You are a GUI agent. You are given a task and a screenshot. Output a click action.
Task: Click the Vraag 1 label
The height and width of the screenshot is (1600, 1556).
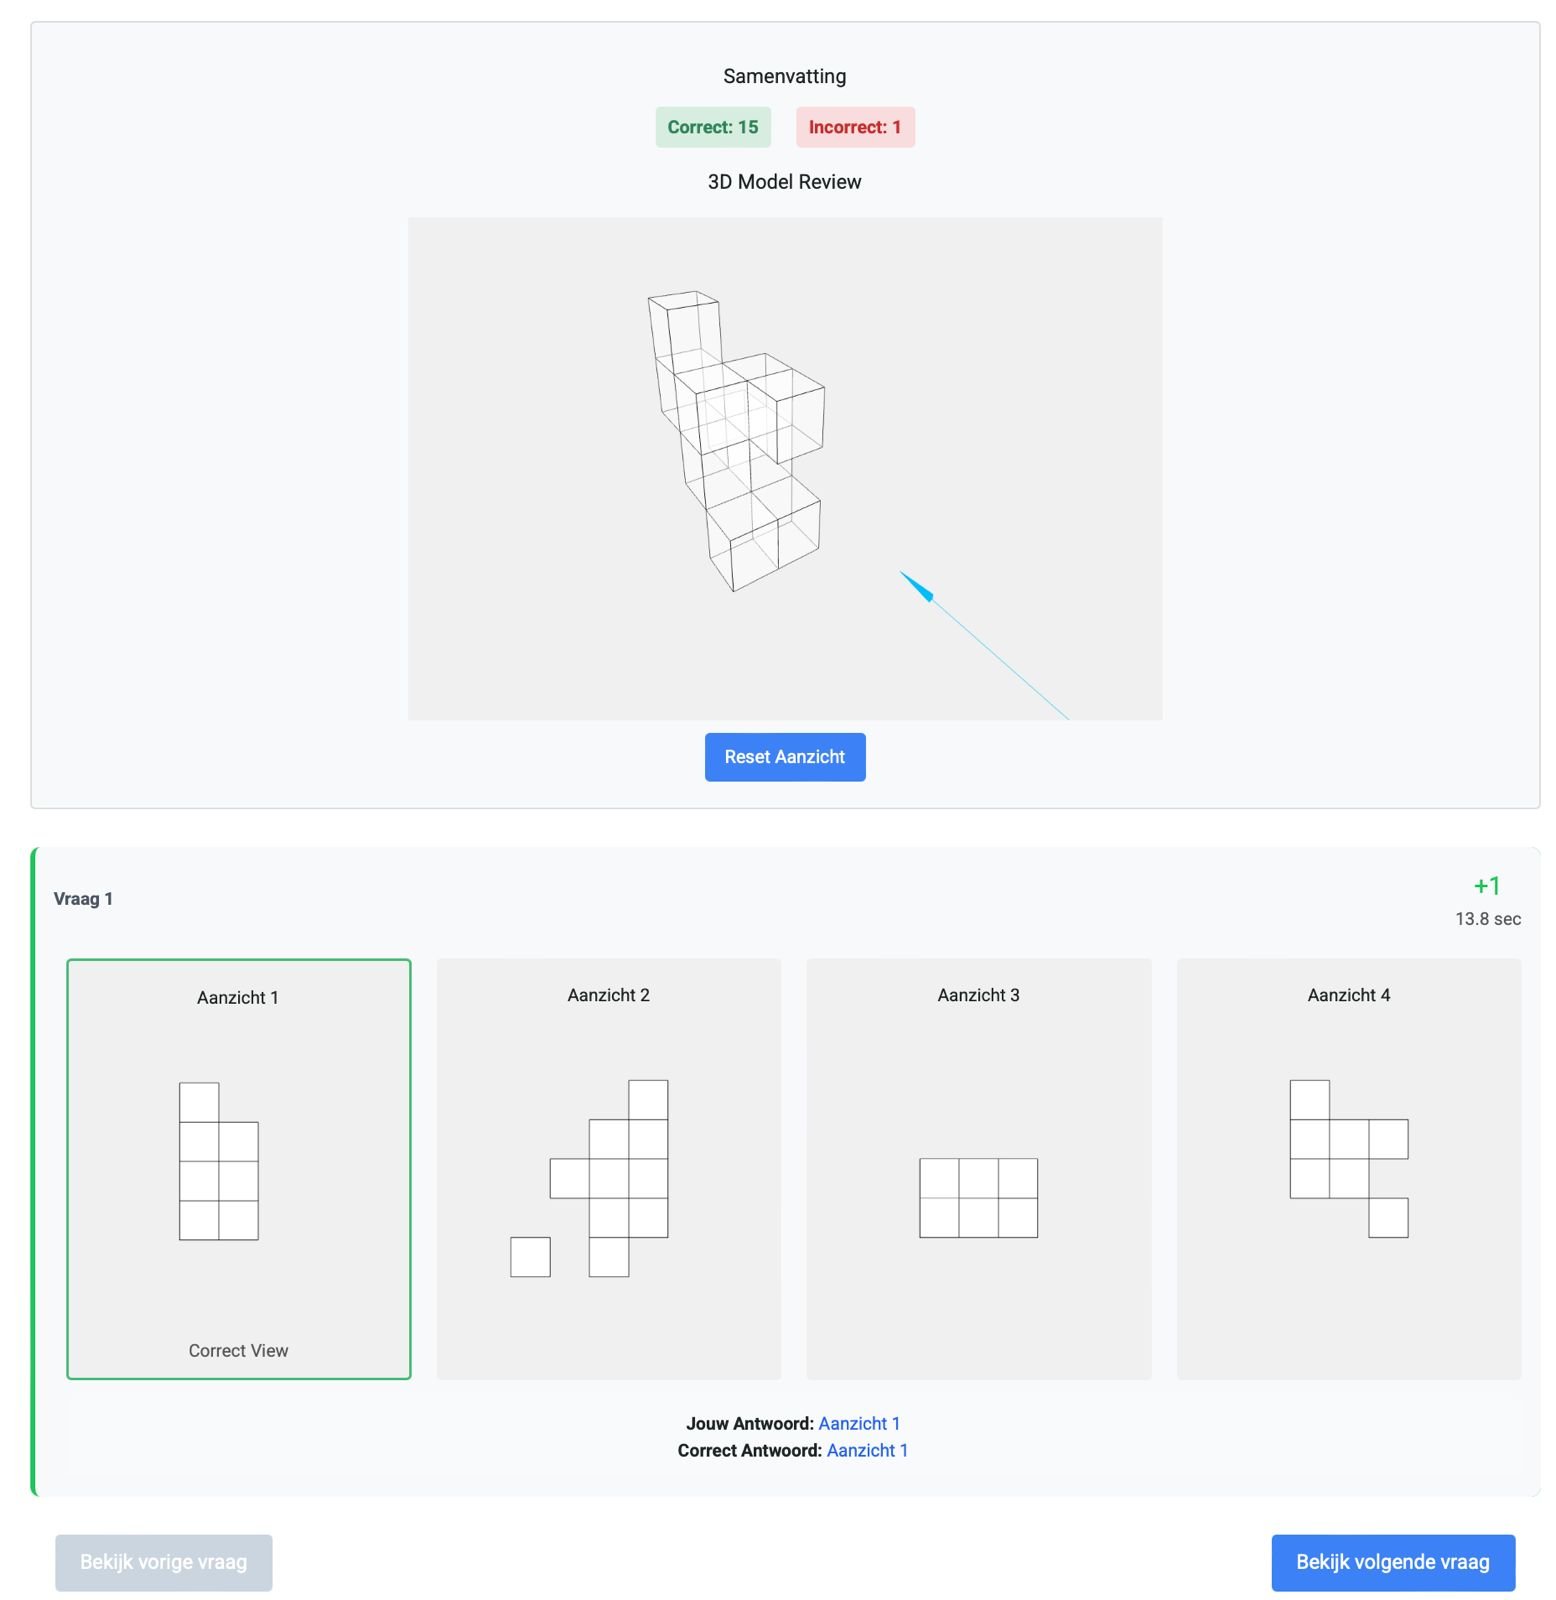[x=83, y=898]
